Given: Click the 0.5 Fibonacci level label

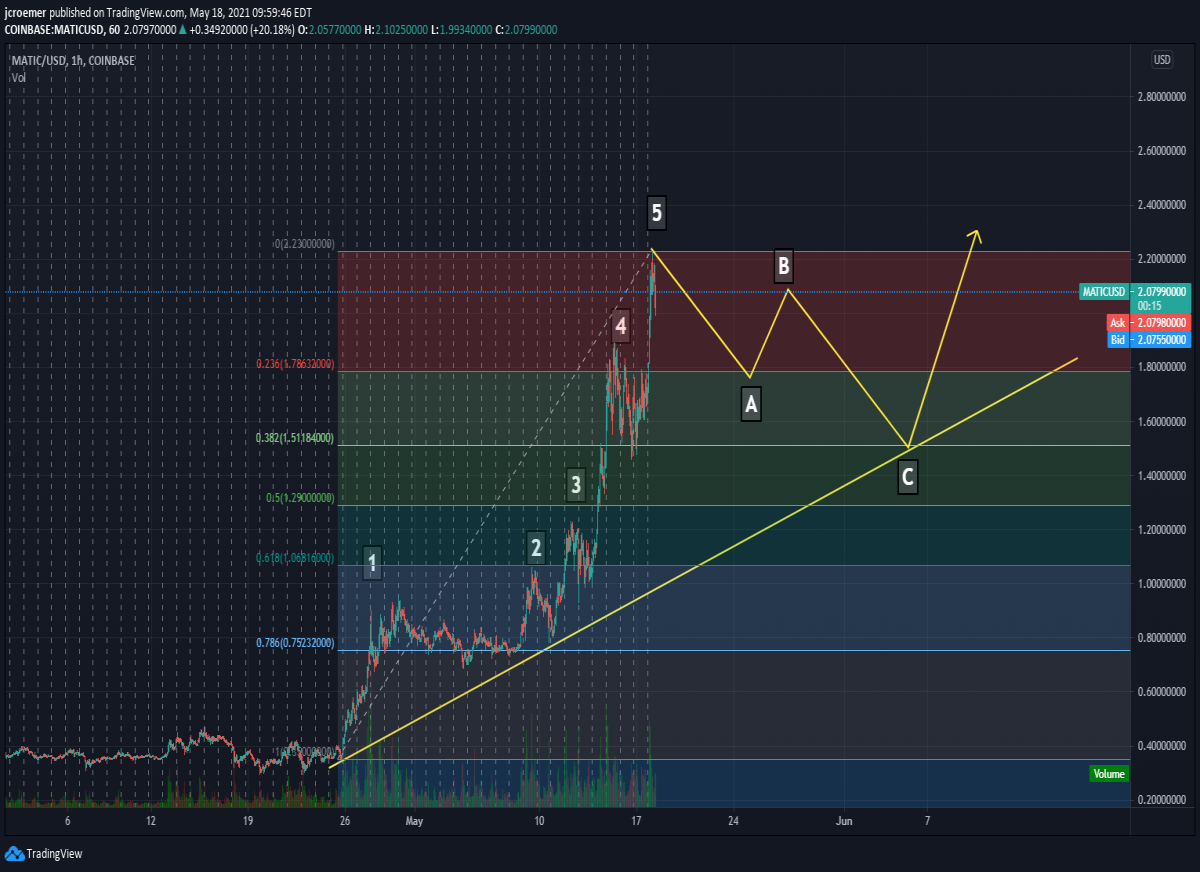Looking at the screenshot, I should coord(301,498).
